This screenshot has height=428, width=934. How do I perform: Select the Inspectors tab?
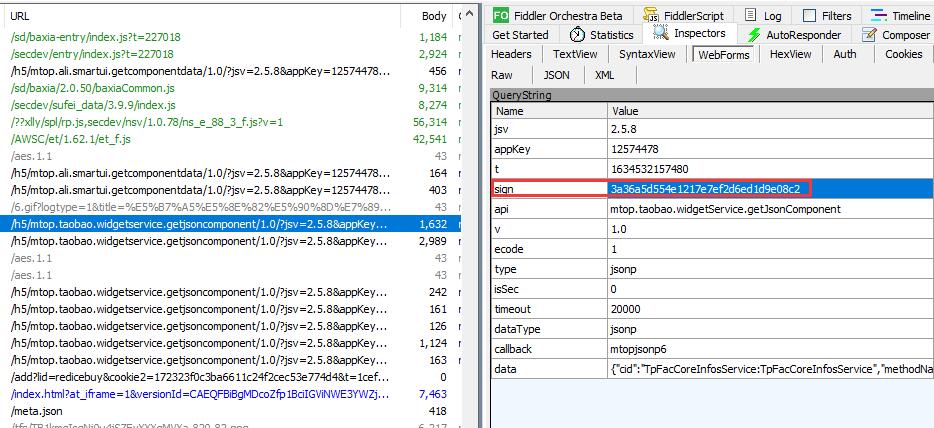(689, 33)
